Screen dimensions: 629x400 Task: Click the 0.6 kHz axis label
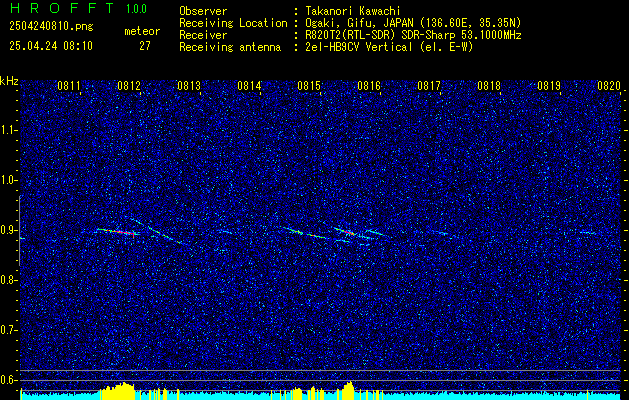[x=9, y=380]
